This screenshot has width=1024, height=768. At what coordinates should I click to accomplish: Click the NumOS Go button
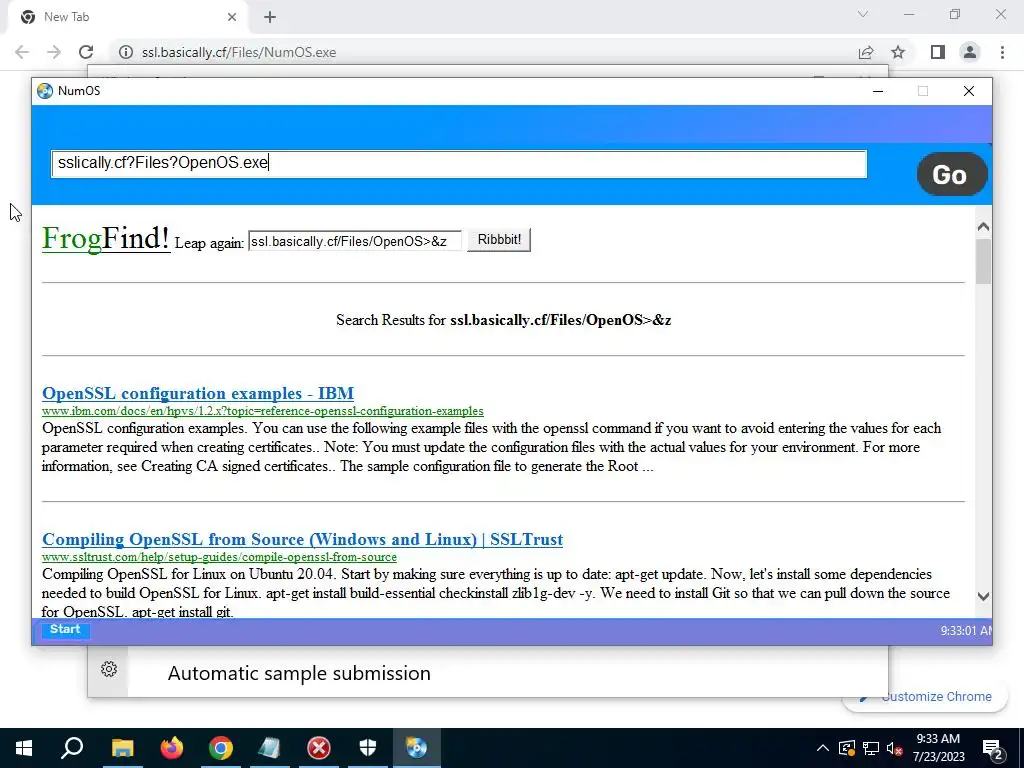(952, 174)
